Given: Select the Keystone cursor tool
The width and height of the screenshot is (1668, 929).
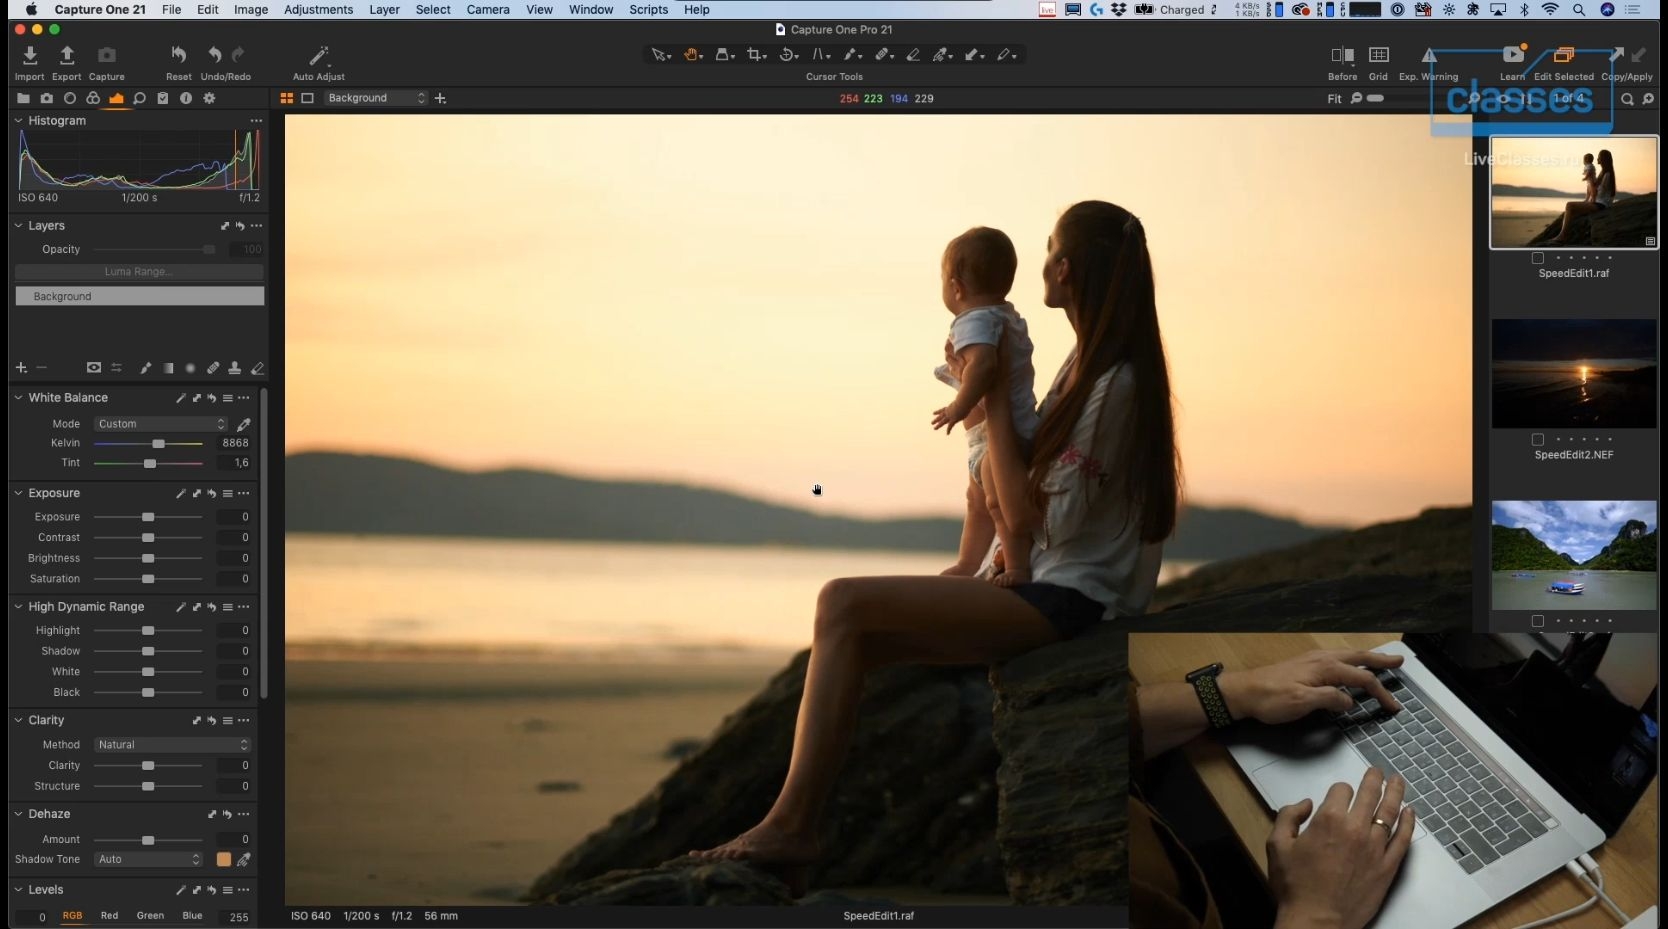Looking at the screenshot, I should coord(820,55).
